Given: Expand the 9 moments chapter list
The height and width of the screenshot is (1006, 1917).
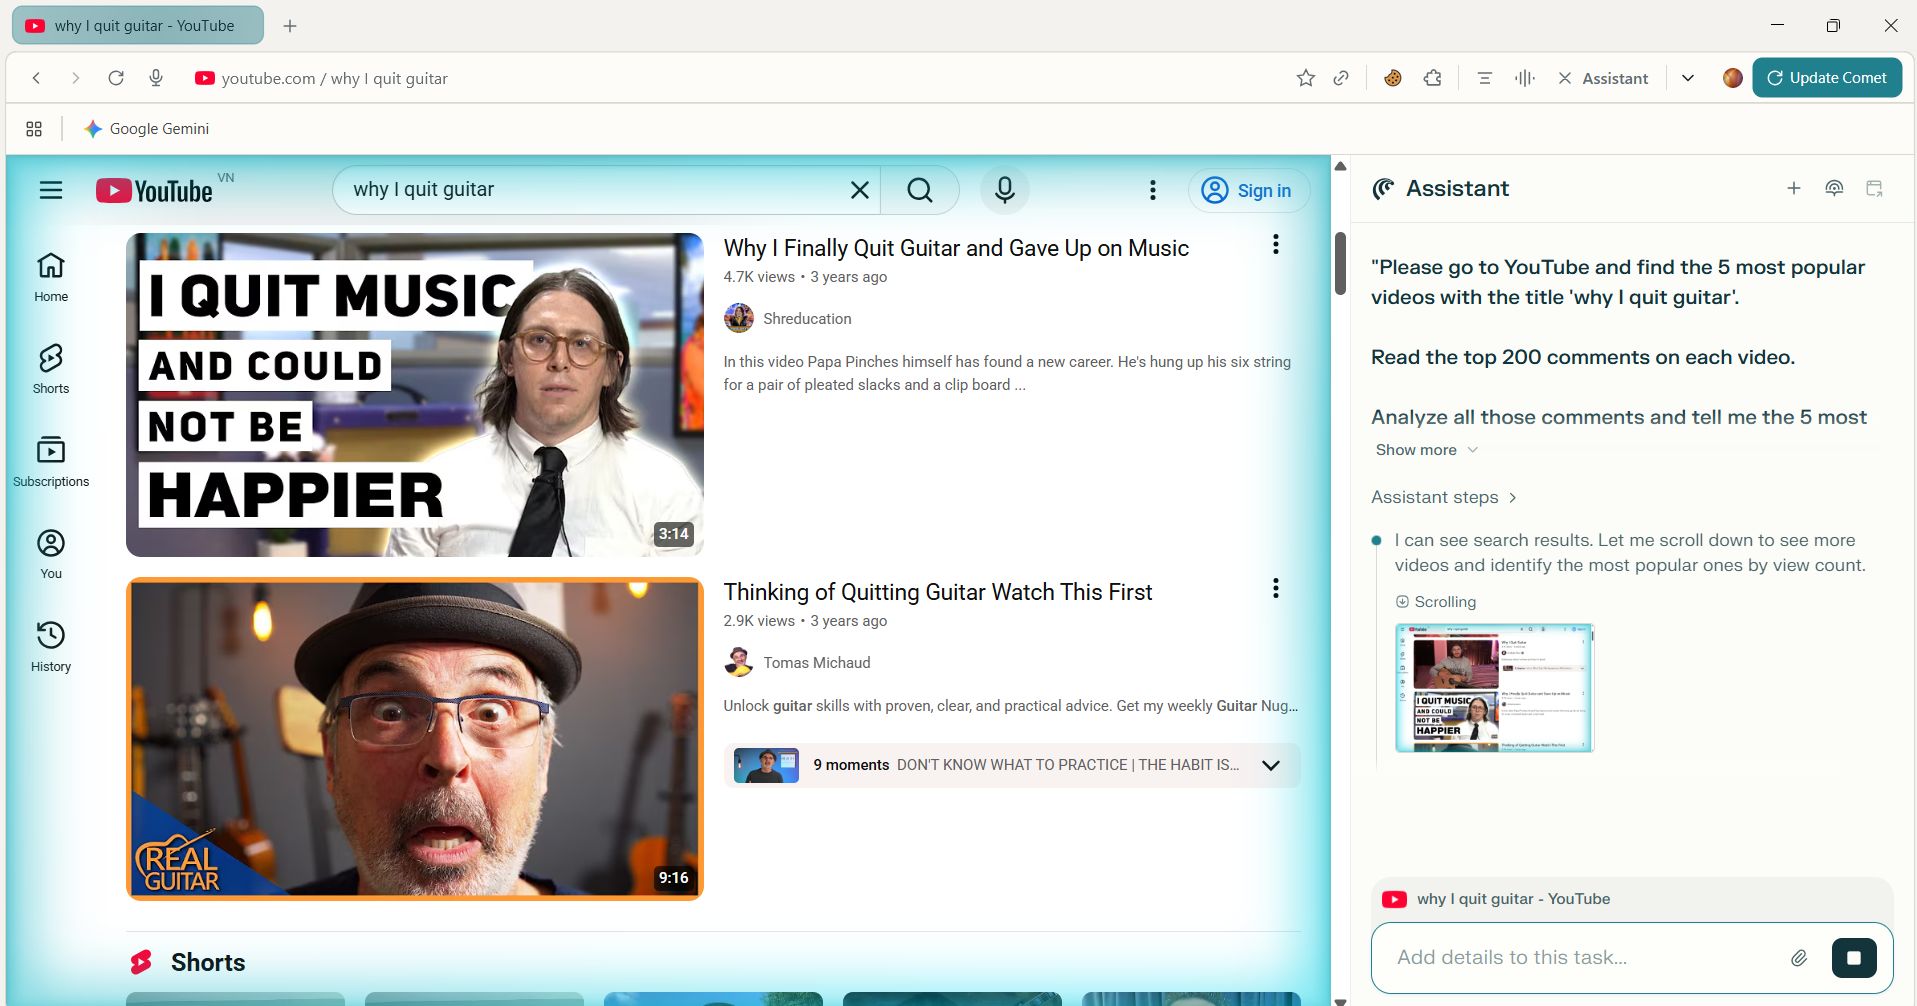Looking at the screenshot, I should click(1270, 766).
